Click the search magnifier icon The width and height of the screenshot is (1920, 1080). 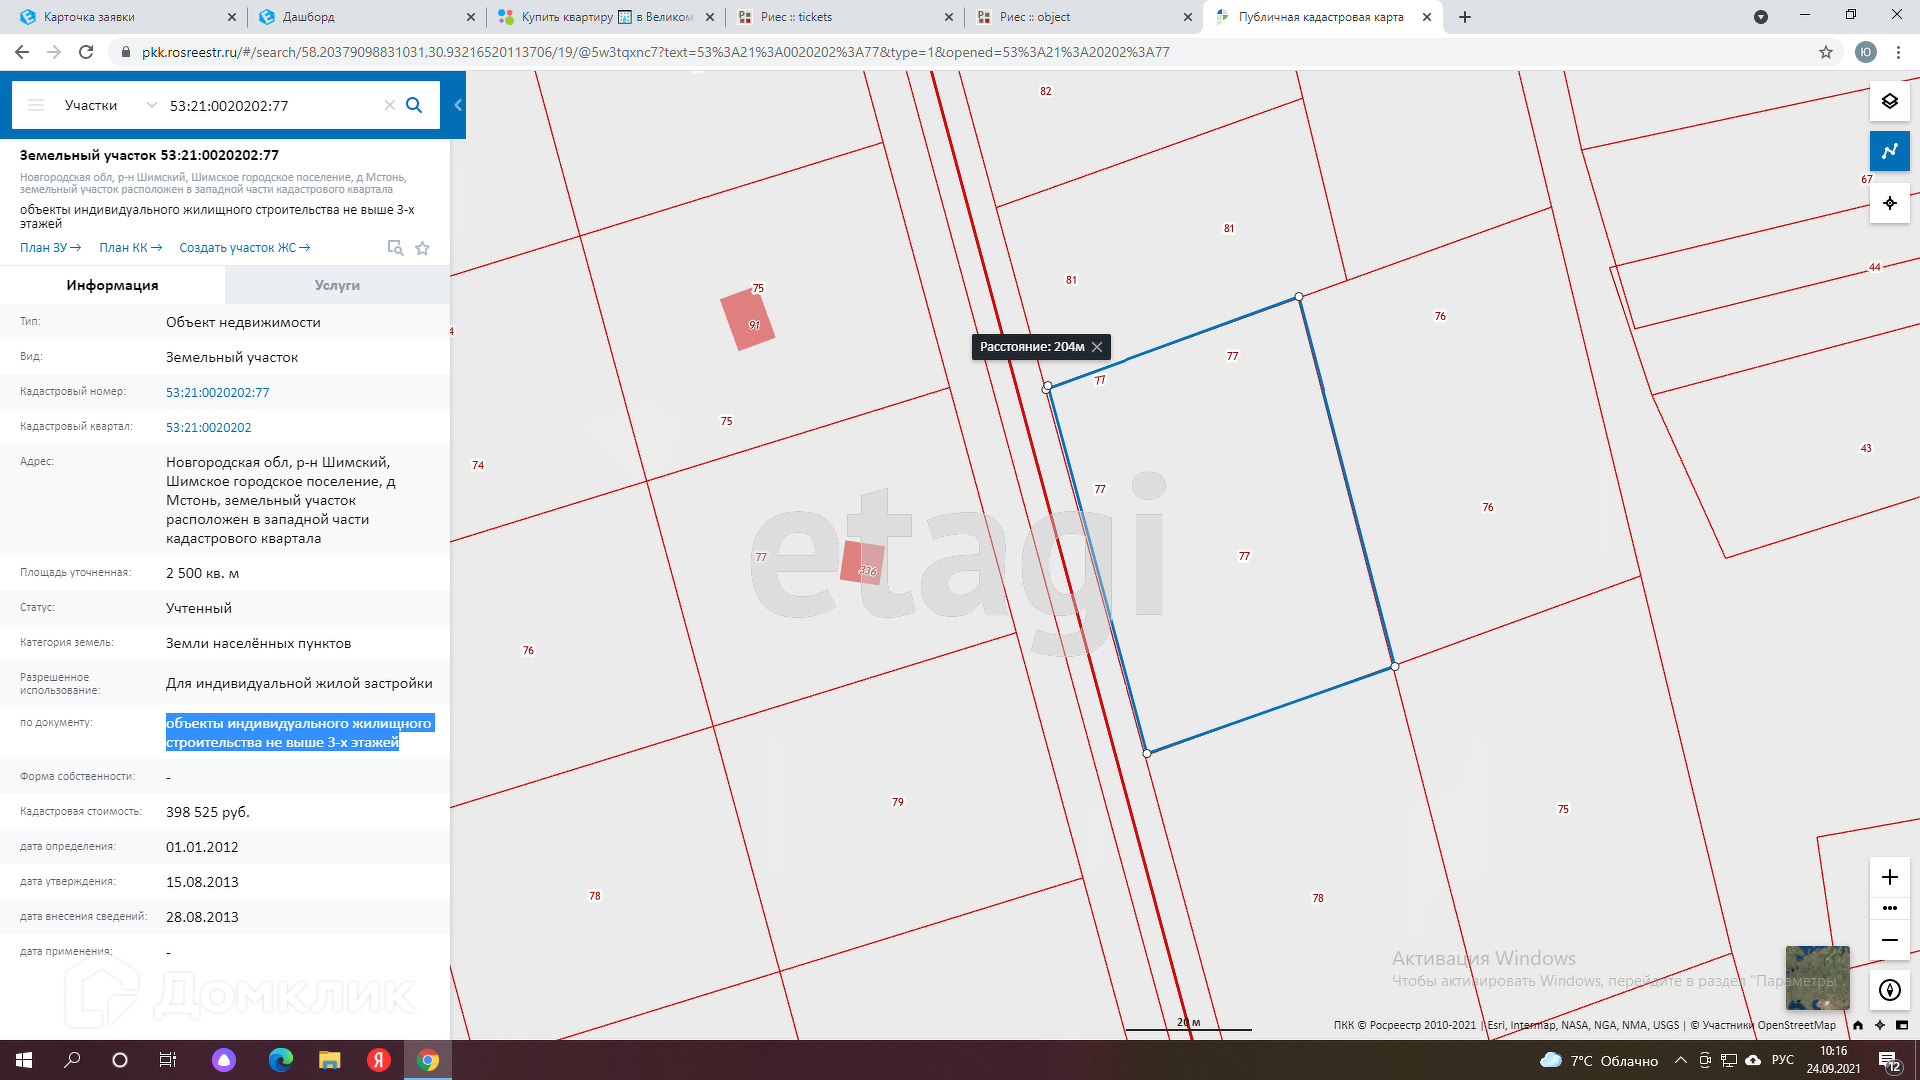click(x=414, y=105)
